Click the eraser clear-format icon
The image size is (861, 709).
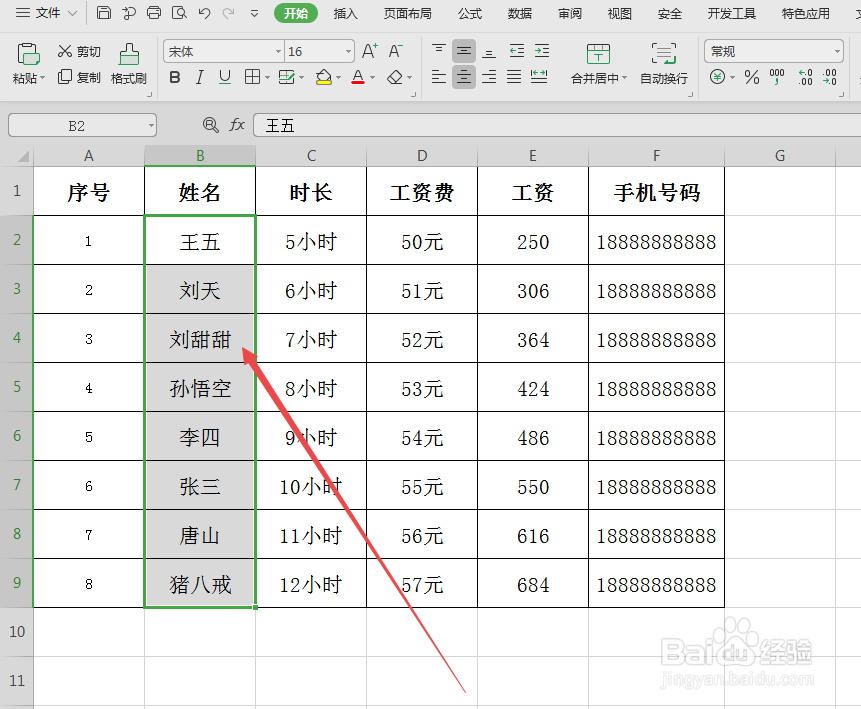[x=395, y=77]
